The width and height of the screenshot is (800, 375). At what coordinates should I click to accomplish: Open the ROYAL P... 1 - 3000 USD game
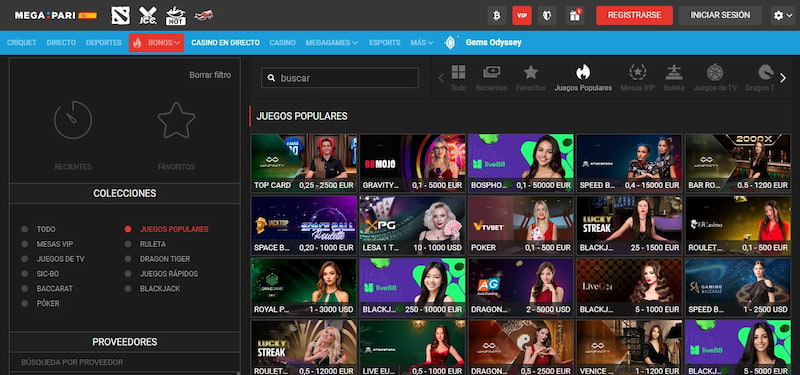(x=304, y=287)
